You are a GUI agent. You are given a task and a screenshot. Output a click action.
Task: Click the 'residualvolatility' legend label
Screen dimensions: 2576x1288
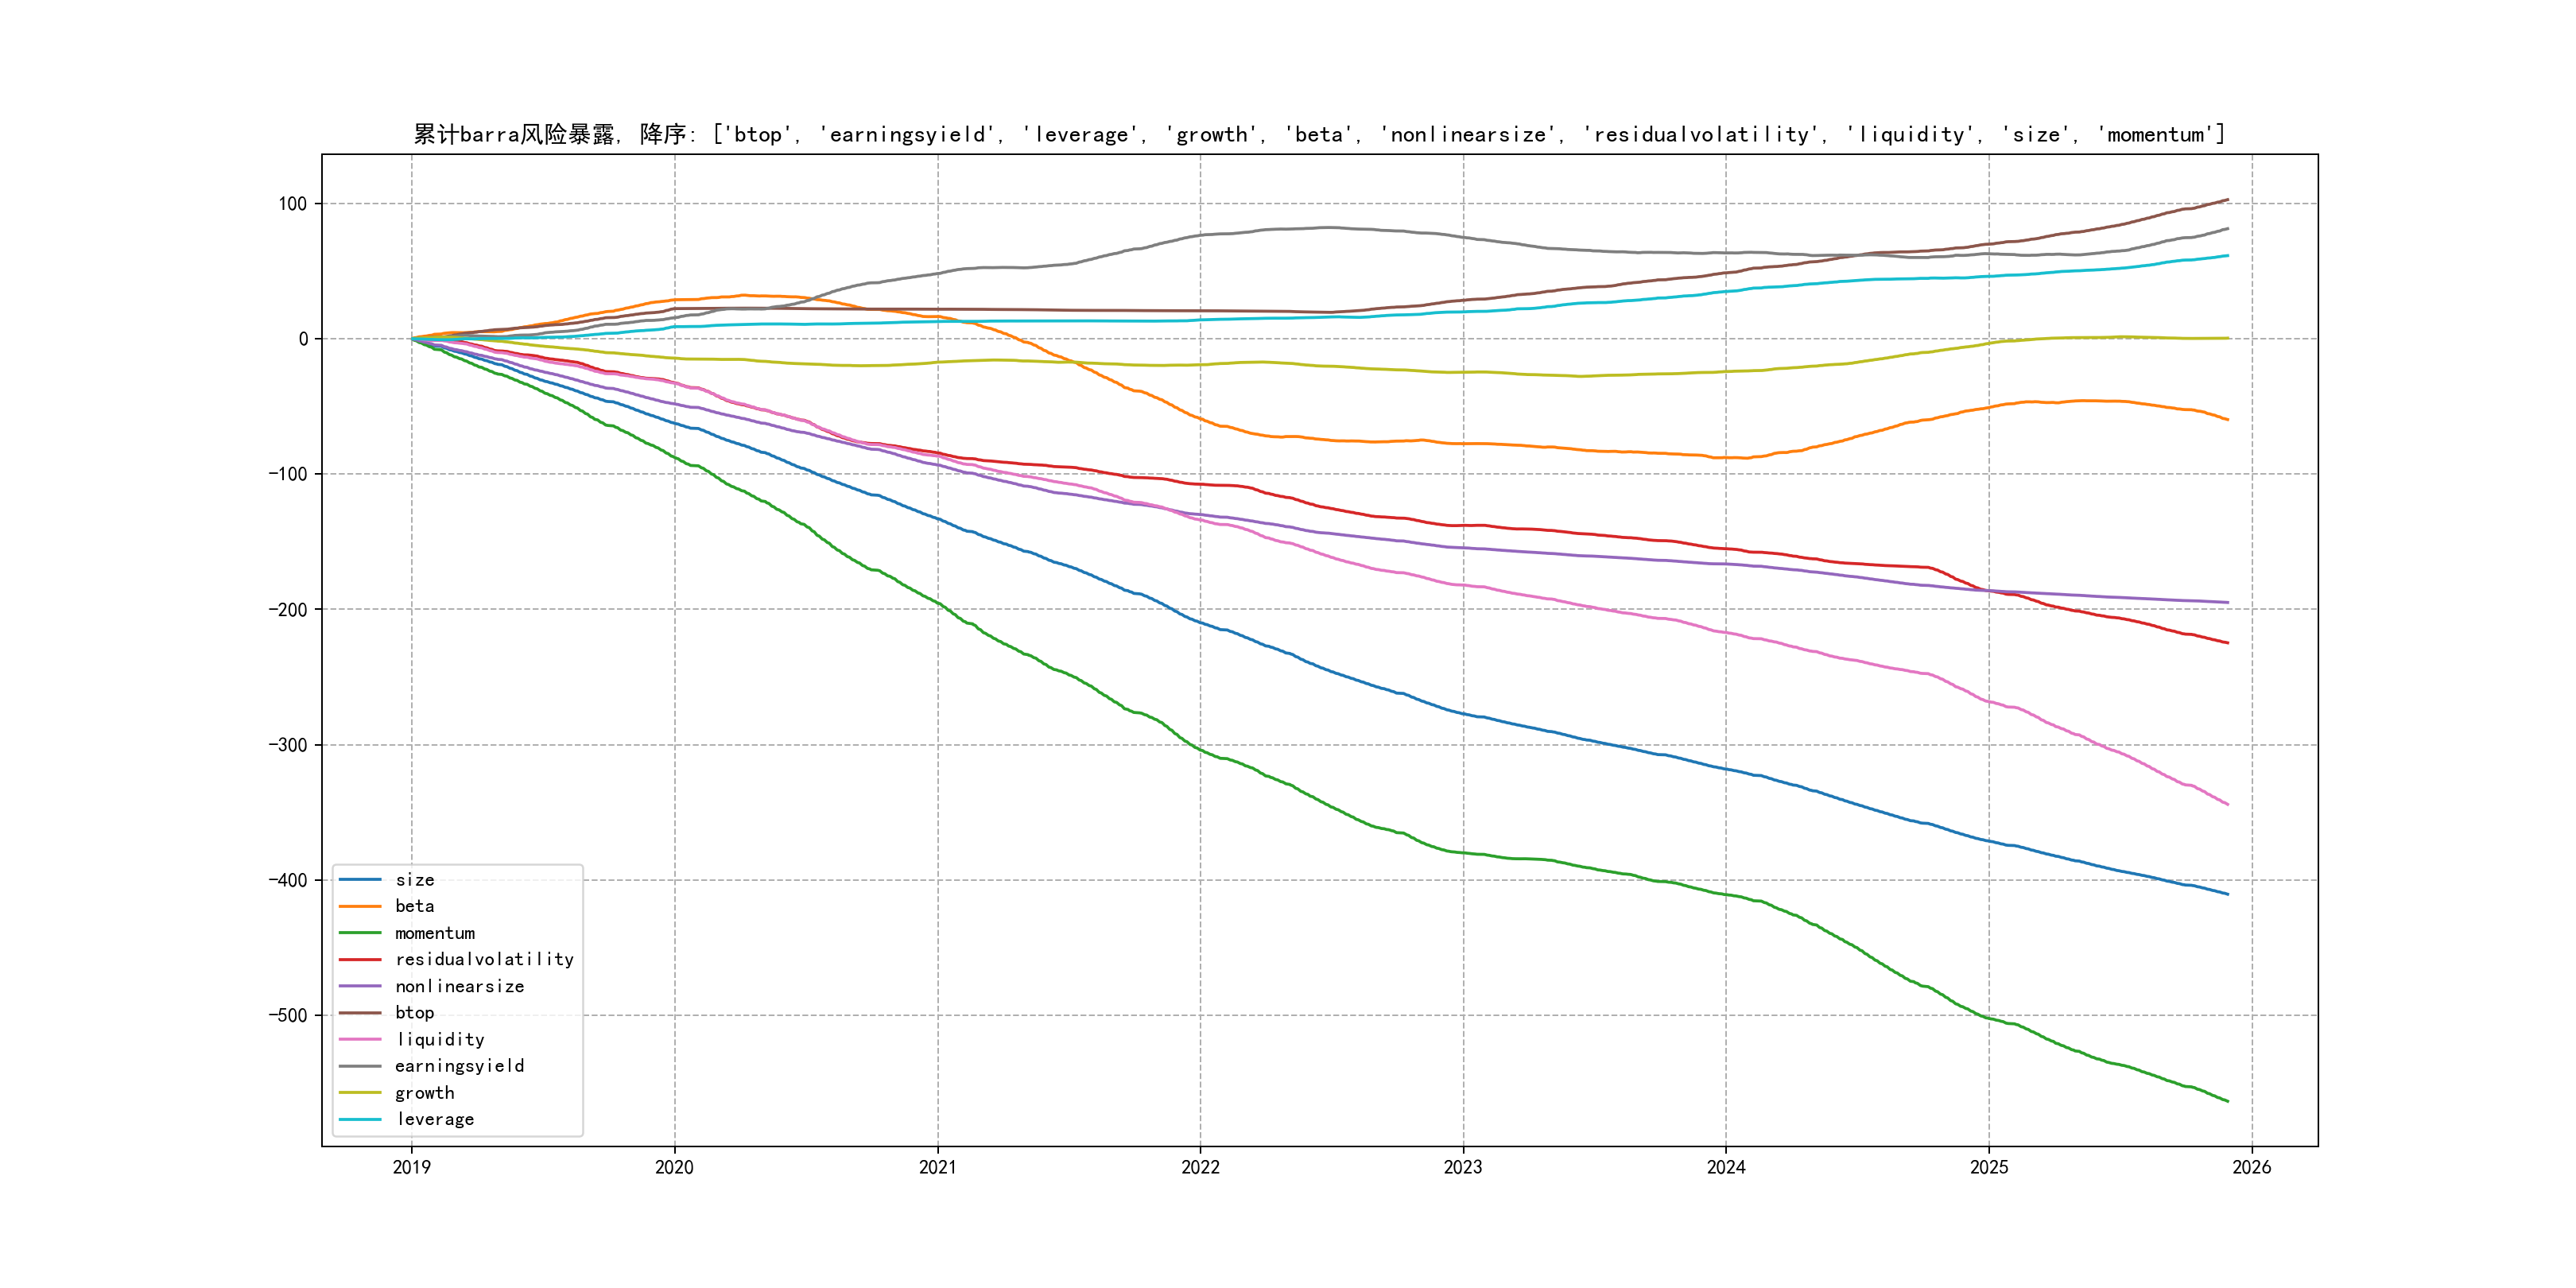pyautogui.click(x=484, y=959)
